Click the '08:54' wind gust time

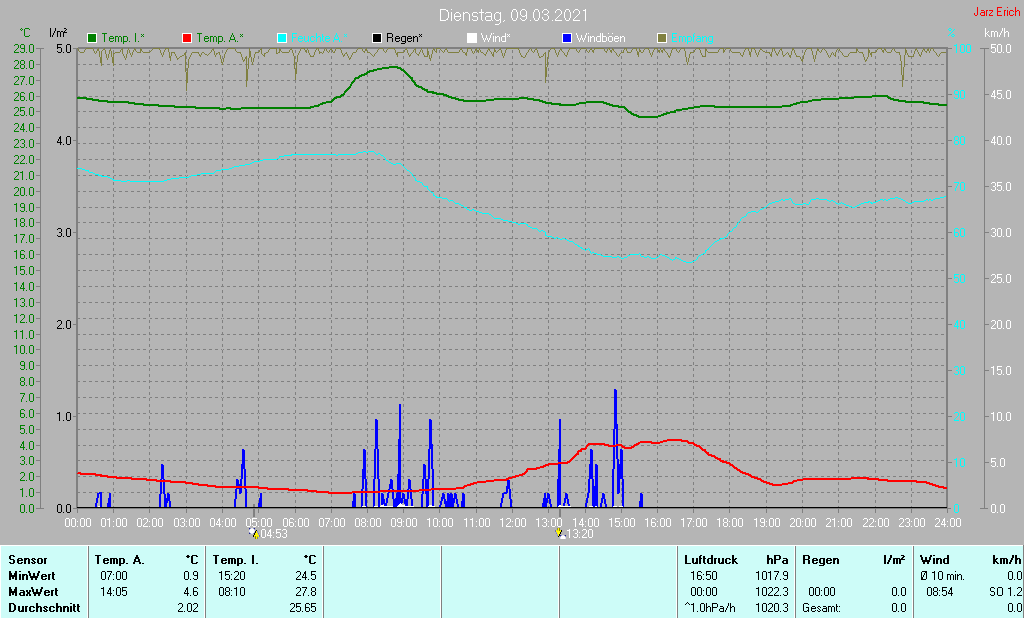pos(939,592)
